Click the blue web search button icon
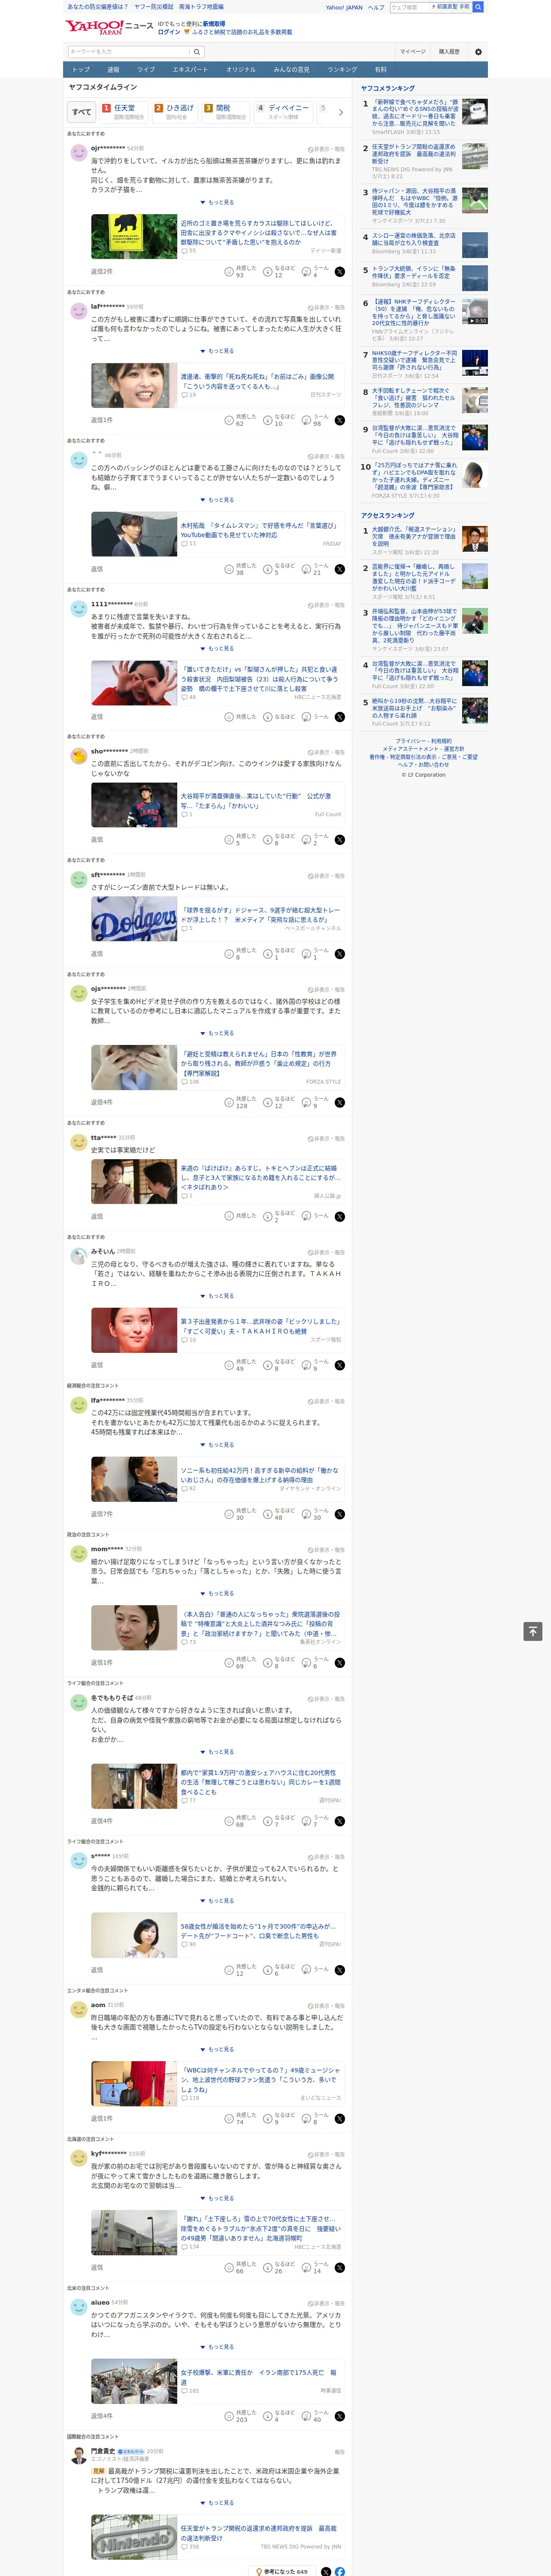551x2576 pixels. [x=478, y=7]
